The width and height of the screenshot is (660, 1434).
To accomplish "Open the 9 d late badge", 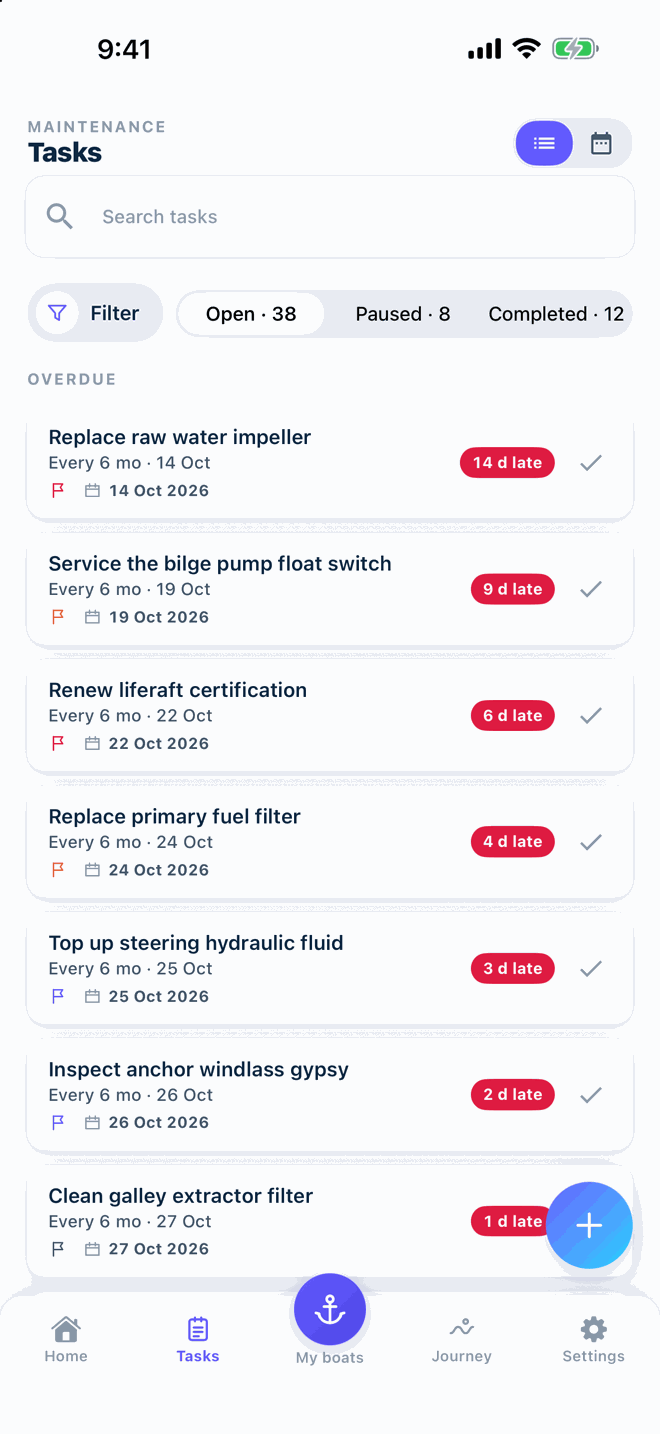I will [512, 589].
